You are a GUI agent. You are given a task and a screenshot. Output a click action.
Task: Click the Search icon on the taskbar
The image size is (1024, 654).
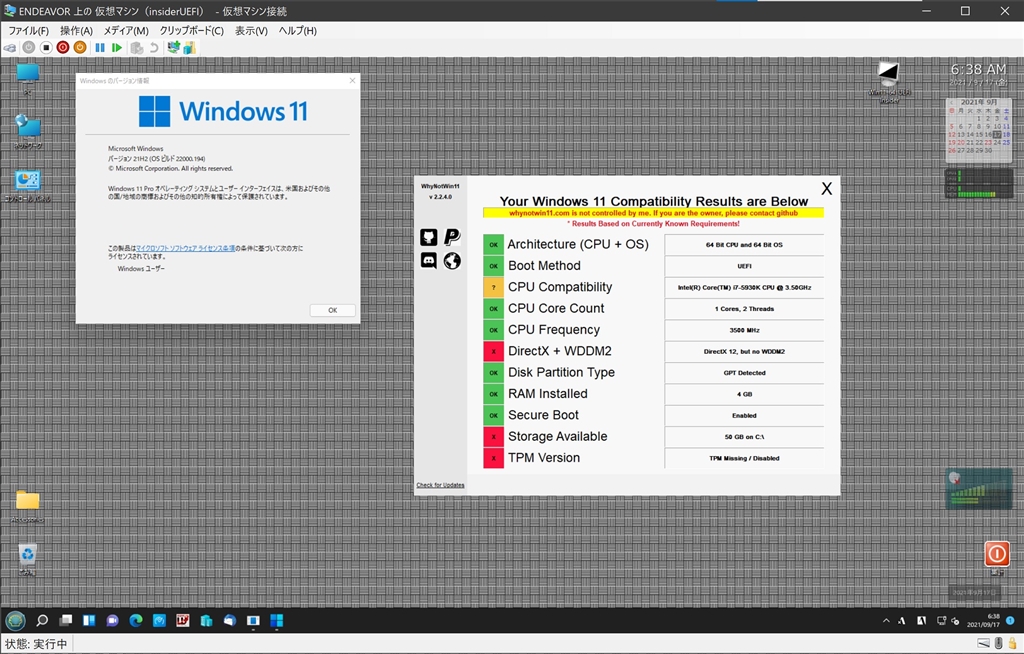coord(42,621)
